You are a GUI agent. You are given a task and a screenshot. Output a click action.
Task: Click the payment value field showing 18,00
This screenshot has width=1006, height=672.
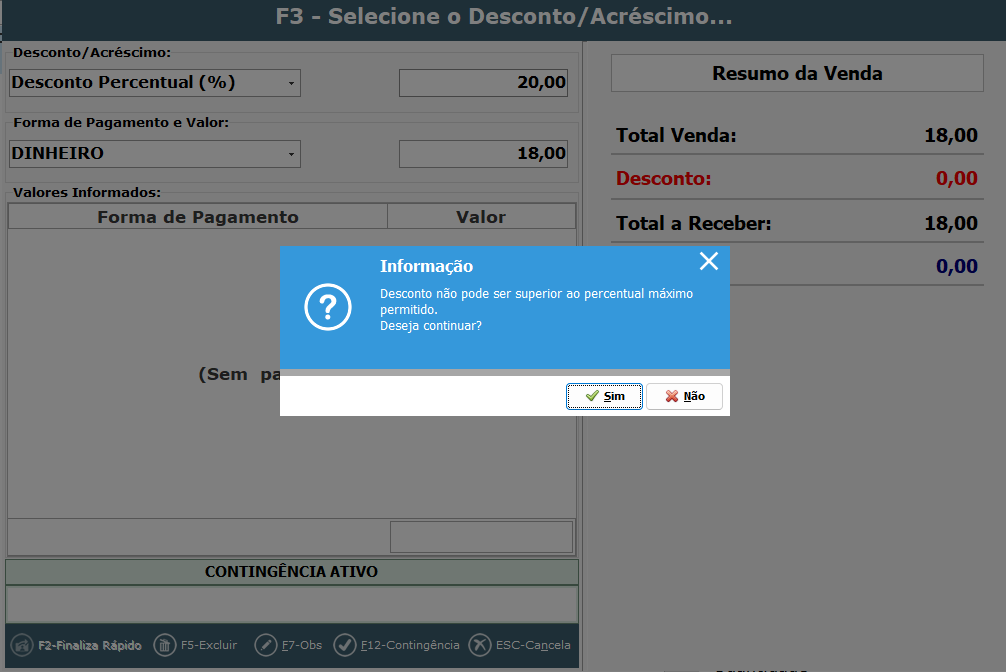(x=483, y=154)
